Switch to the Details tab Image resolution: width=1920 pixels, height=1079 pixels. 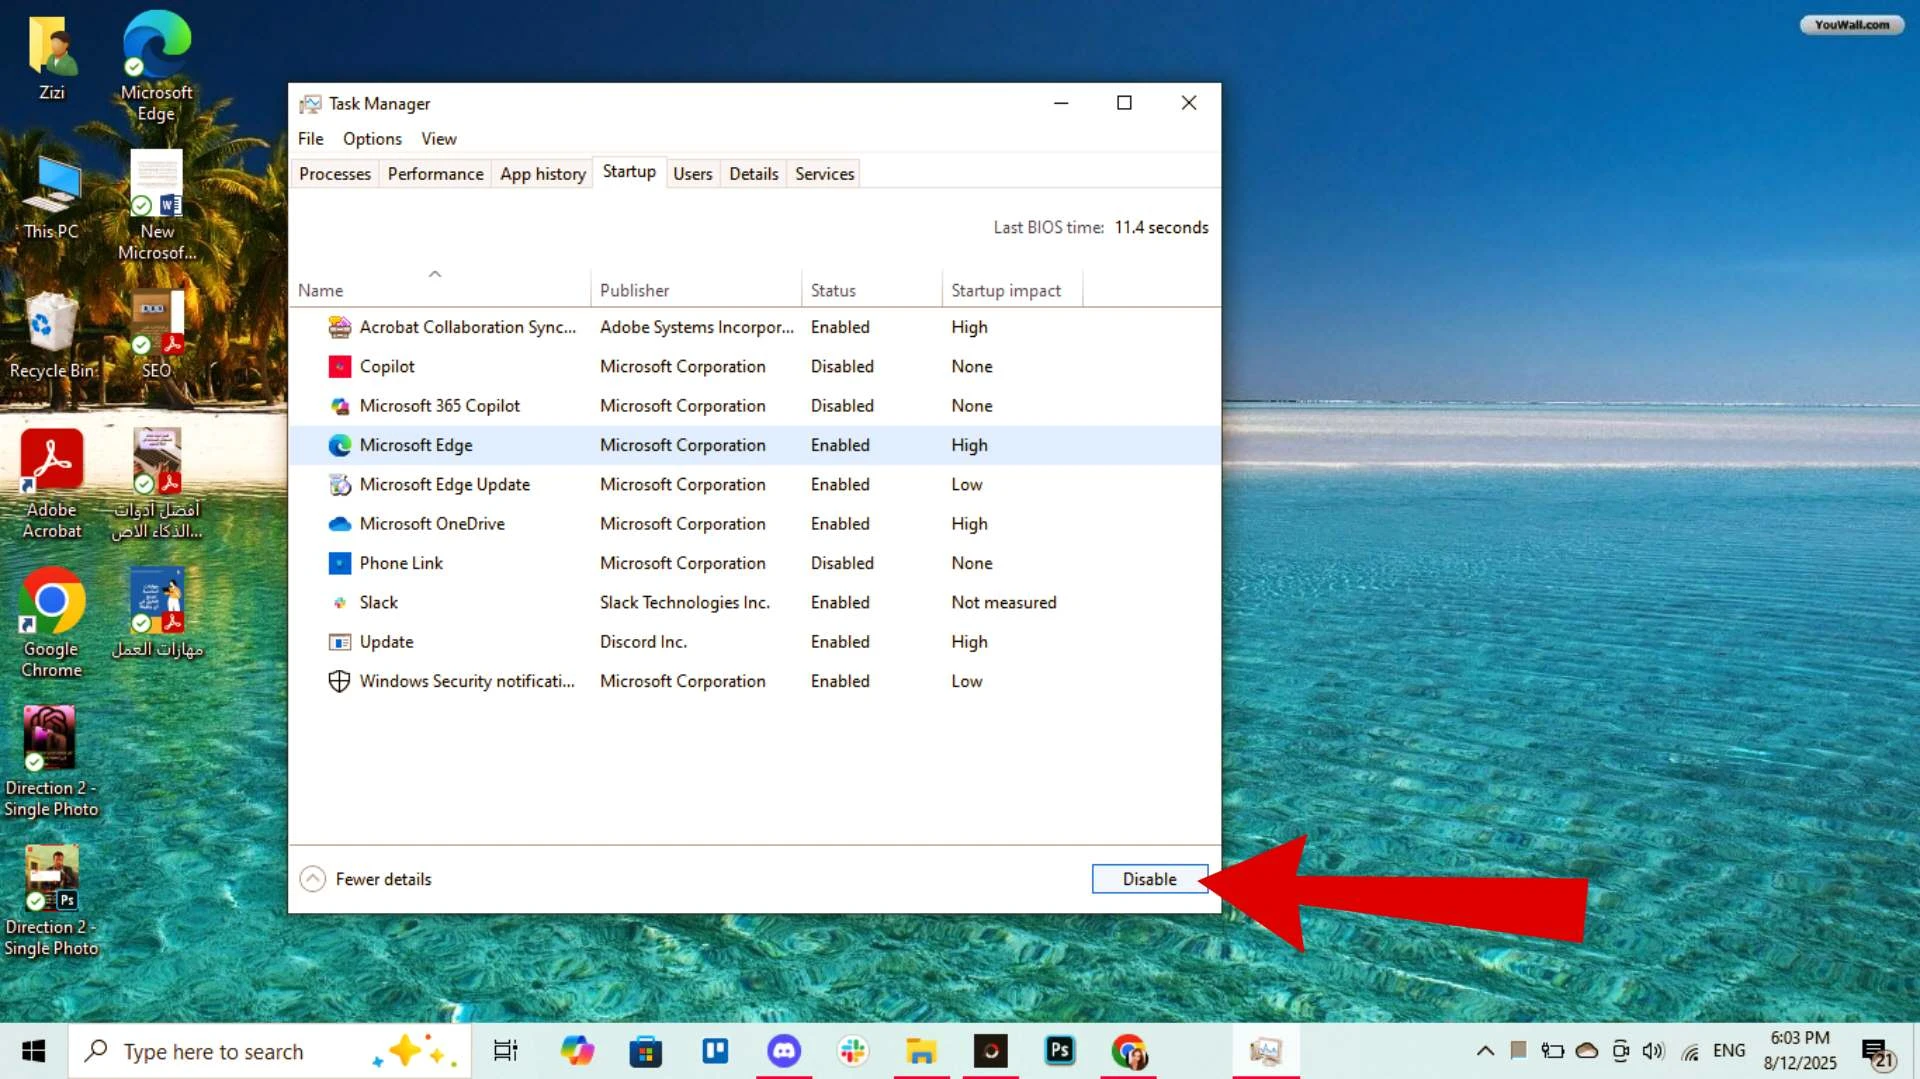[754, 174]
